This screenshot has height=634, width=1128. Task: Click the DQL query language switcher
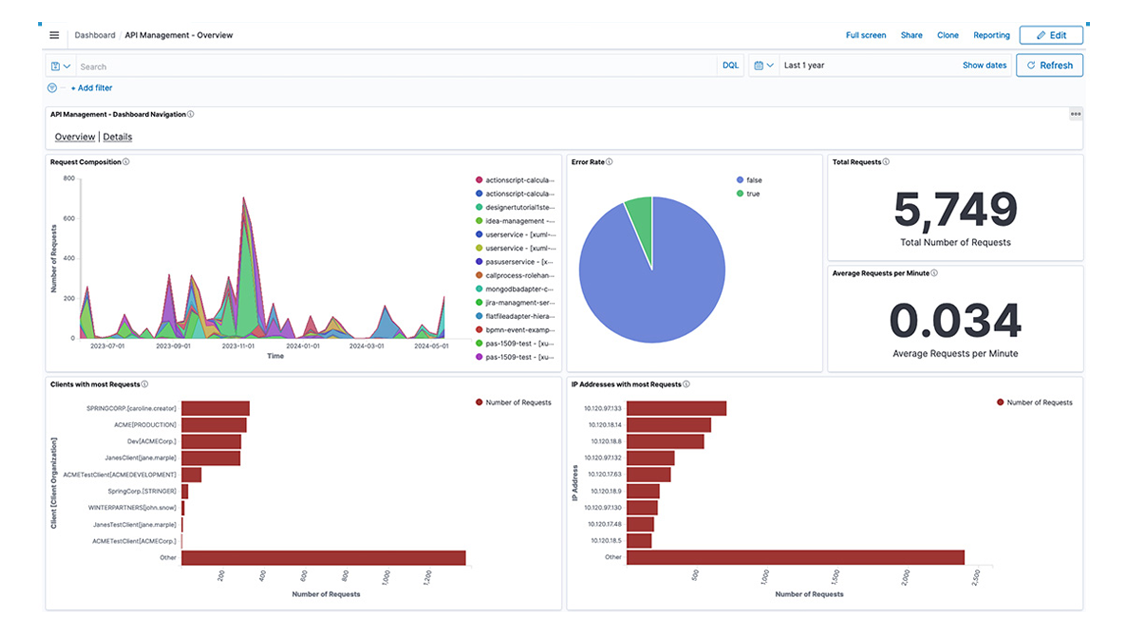730,64
